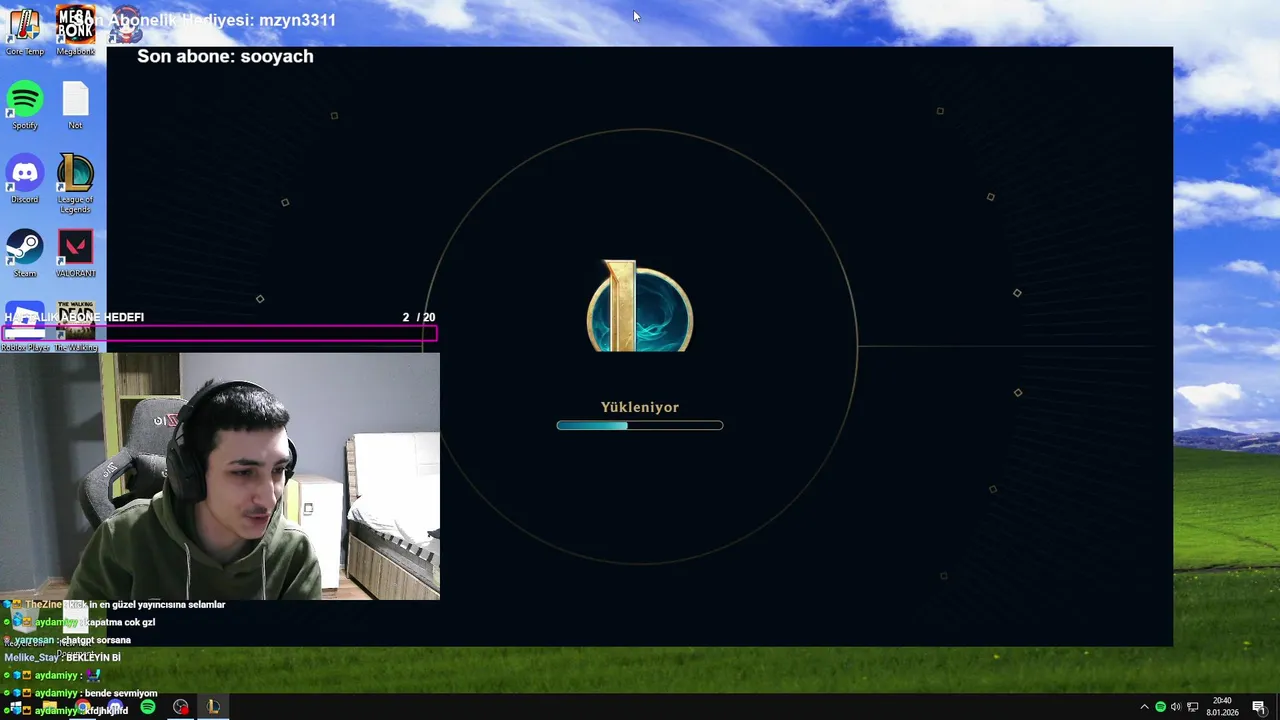Viewport: 1280px width, 720px height.
Task: Select the League of Legends desktop shortcut
Action: pos(75,183)
